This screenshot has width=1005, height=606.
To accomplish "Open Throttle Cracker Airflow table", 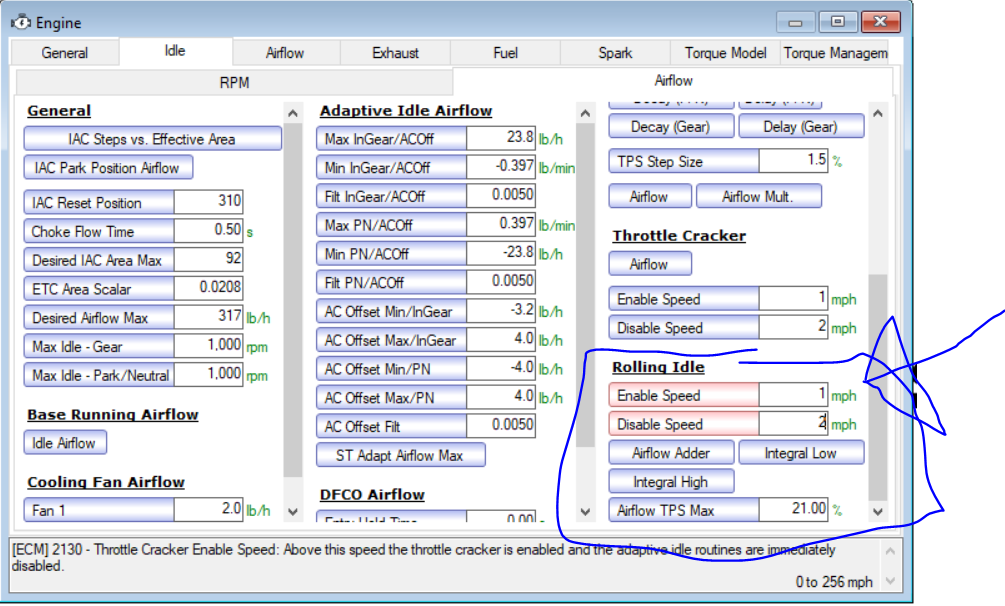I will [650, 264].
